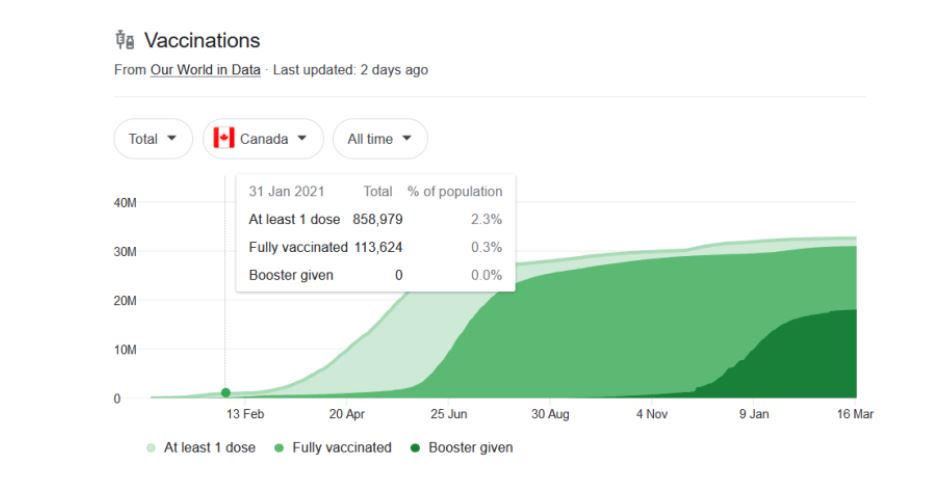This screenshot has width=926, height=481.
Task: Click the green data point on chart
Action: pyautogui.click(x=225, y=393)
